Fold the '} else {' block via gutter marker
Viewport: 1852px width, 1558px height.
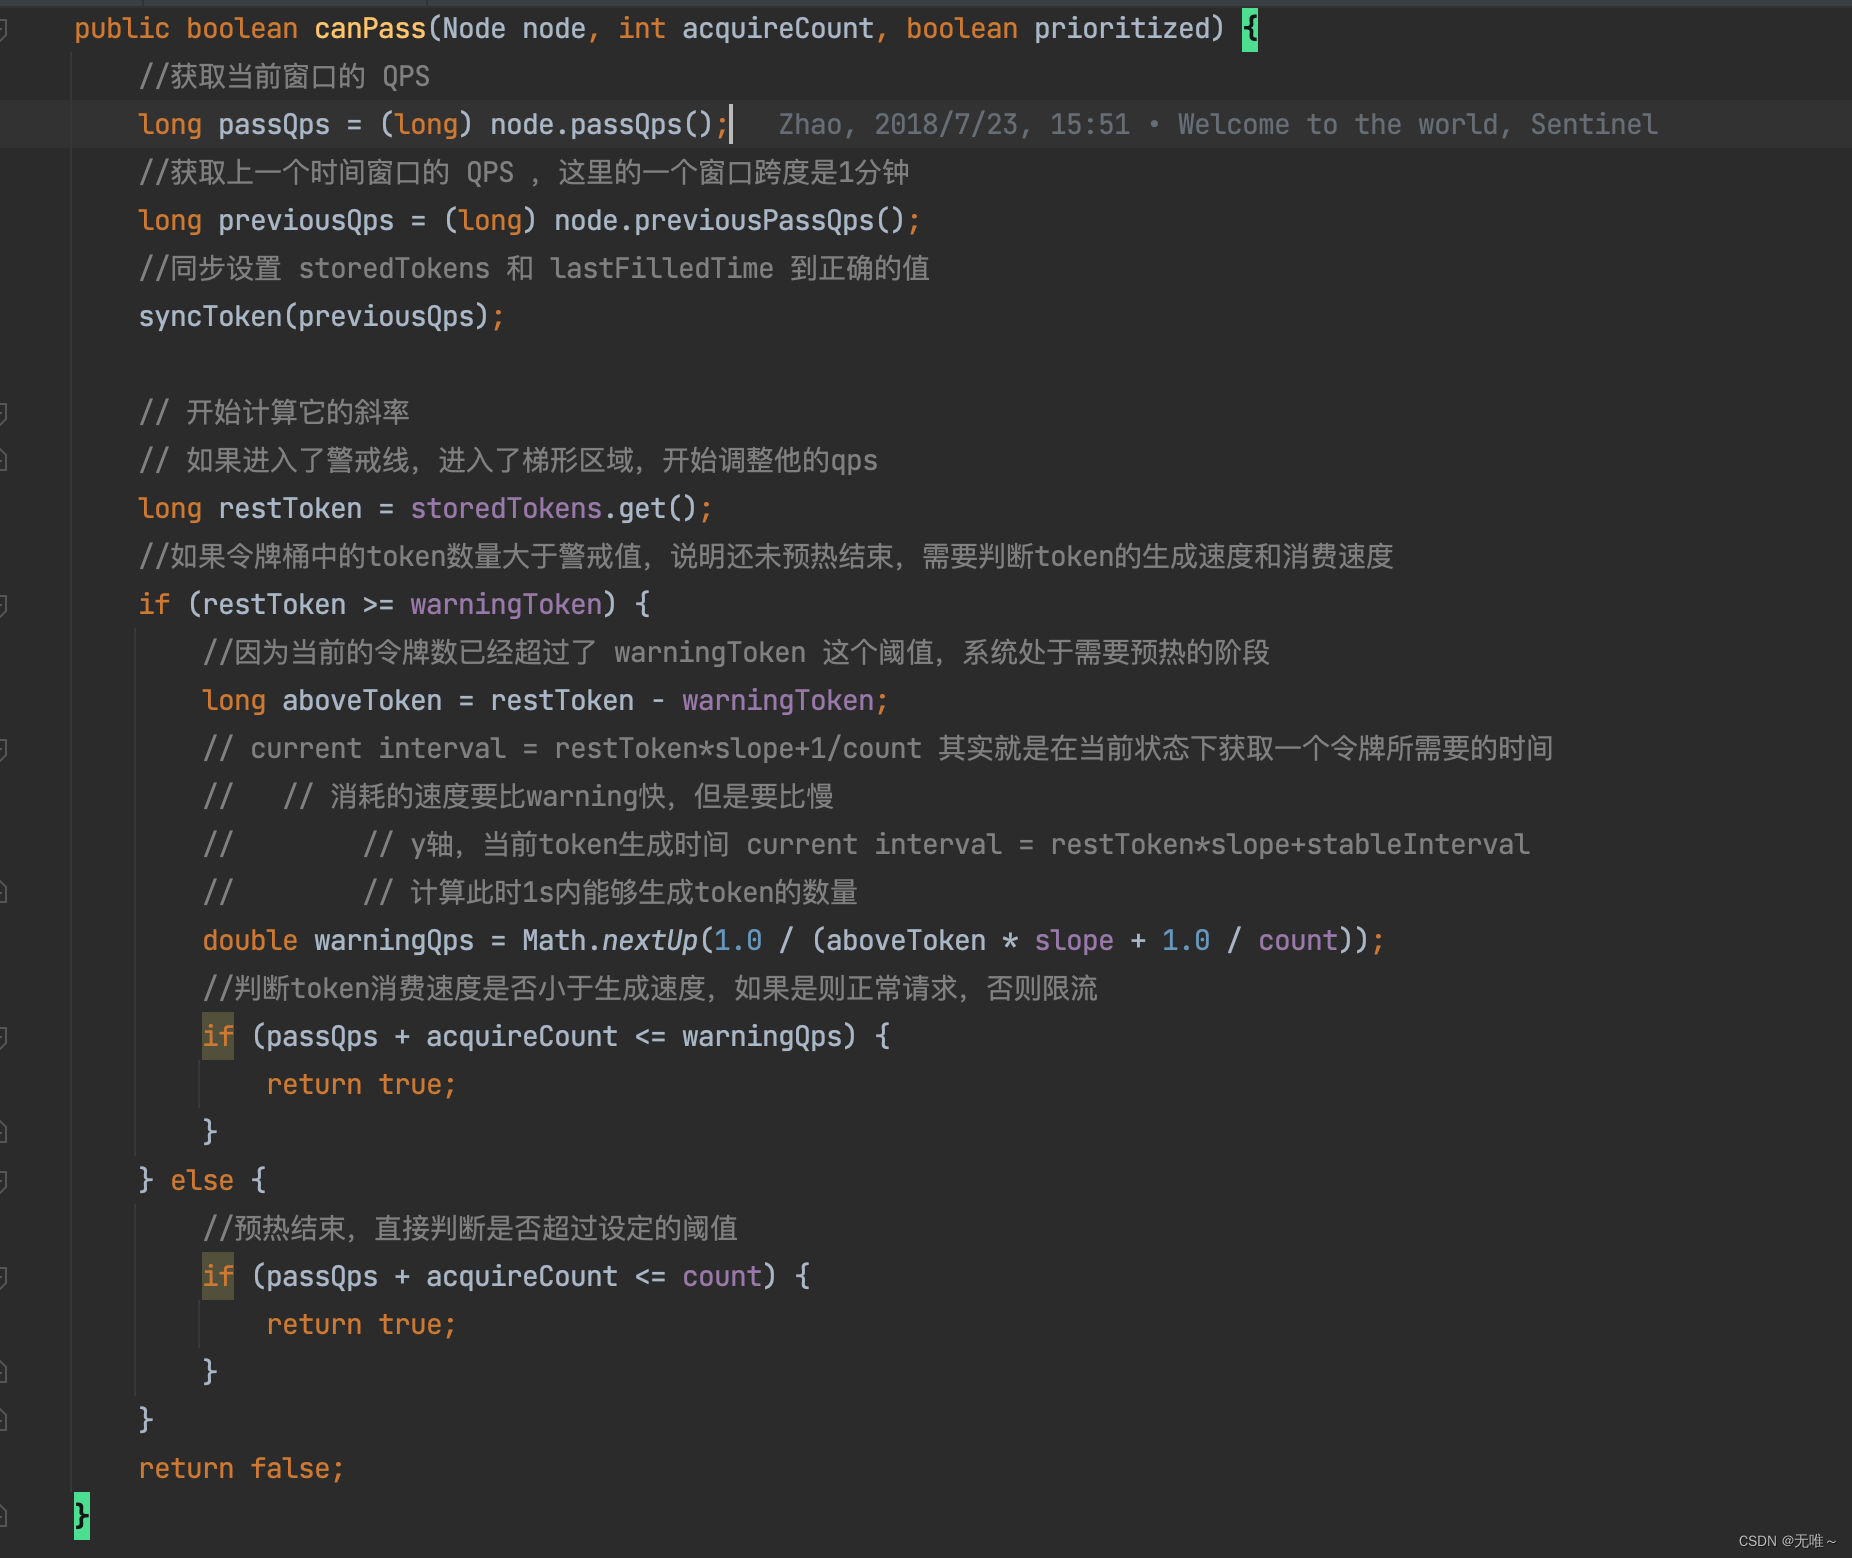(3, 1181)
